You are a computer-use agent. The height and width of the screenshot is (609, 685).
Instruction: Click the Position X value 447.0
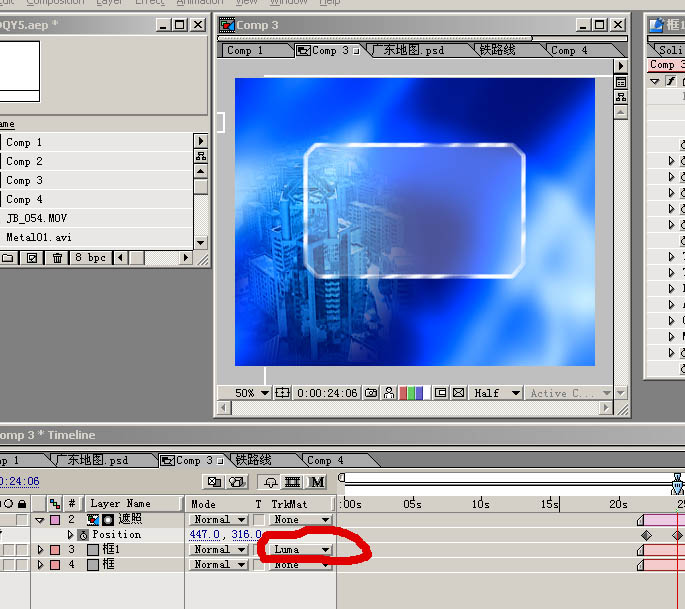(205, 534)
